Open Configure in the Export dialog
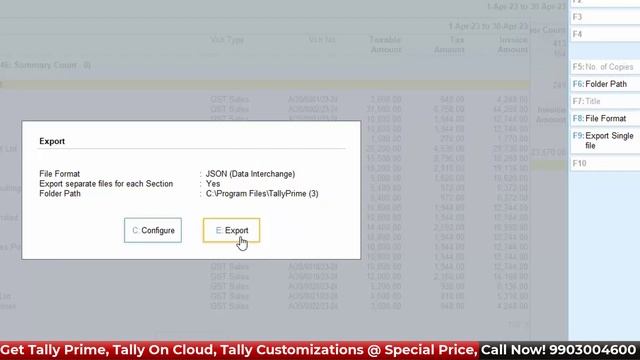The image size is (640, 360). click(x=153, y=230)
